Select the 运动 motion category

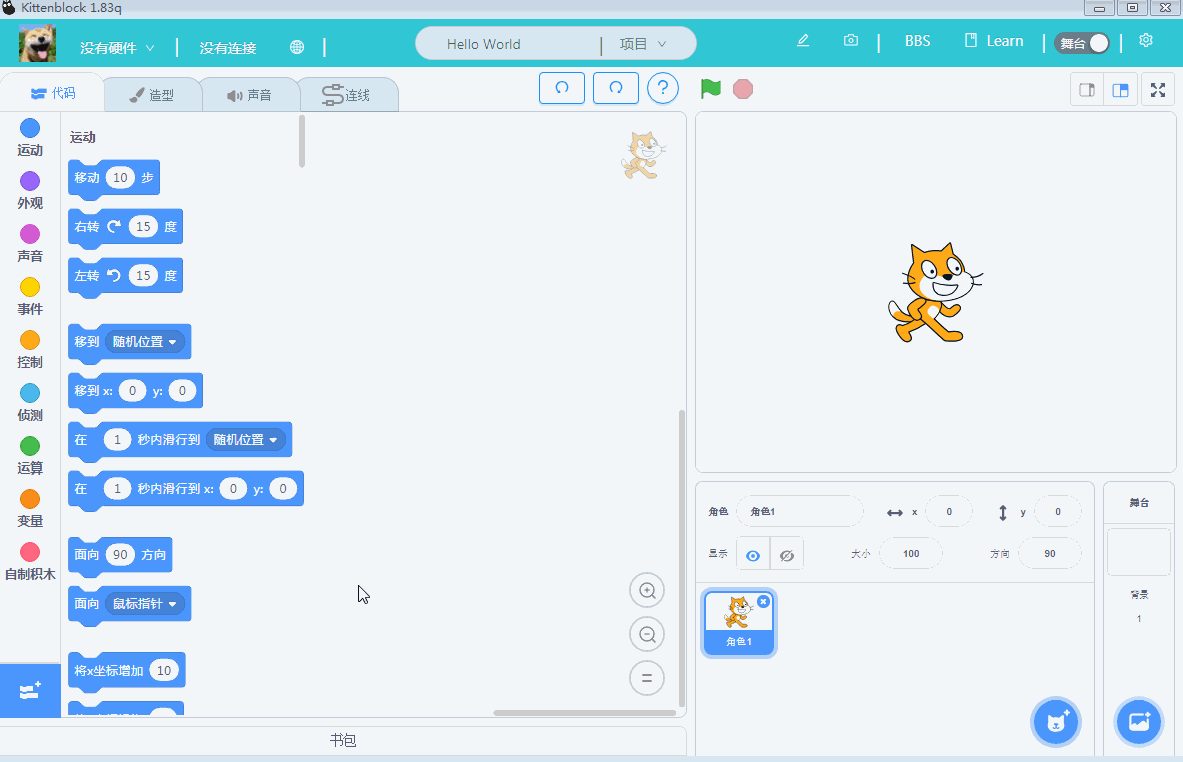coord(30,138)
